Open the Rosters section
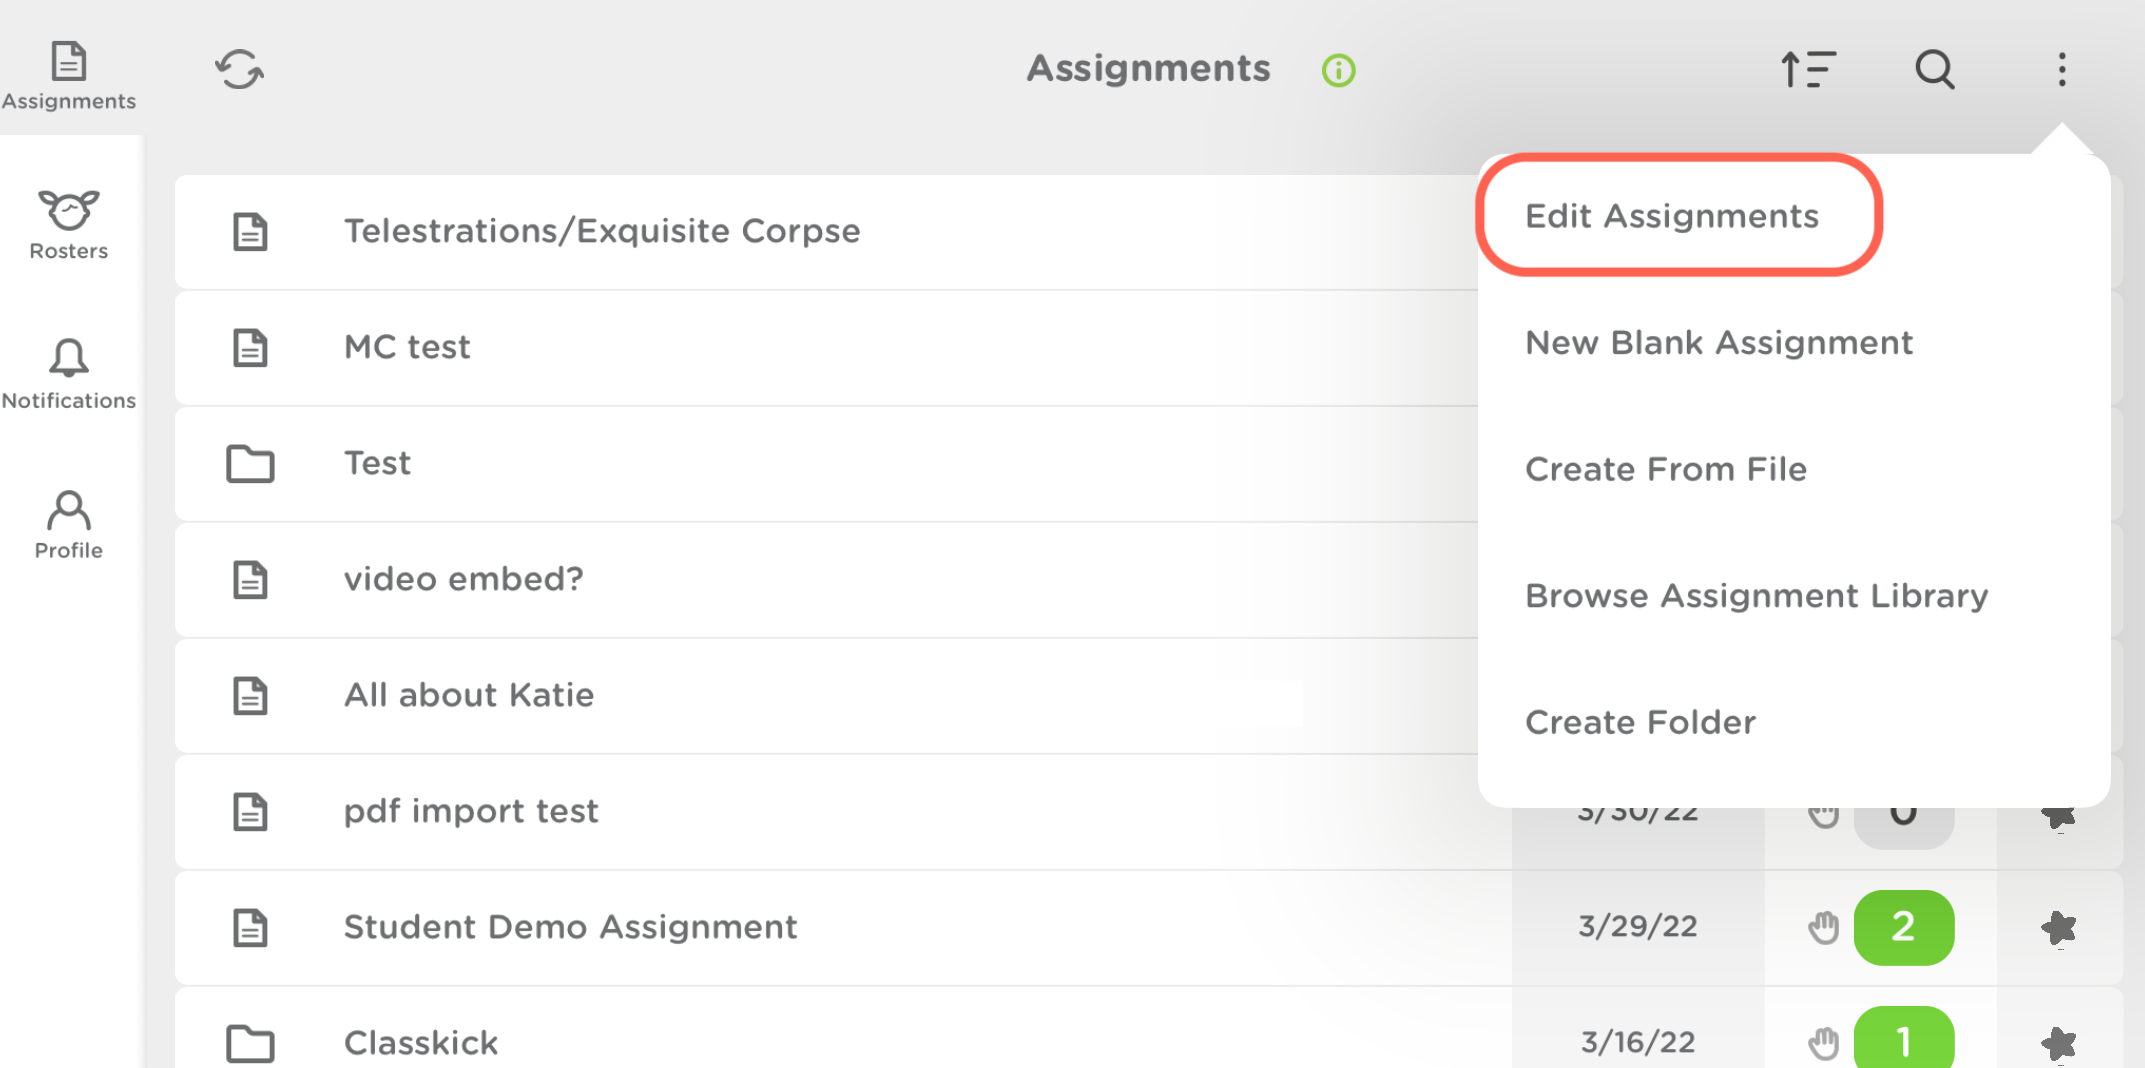 68,220
